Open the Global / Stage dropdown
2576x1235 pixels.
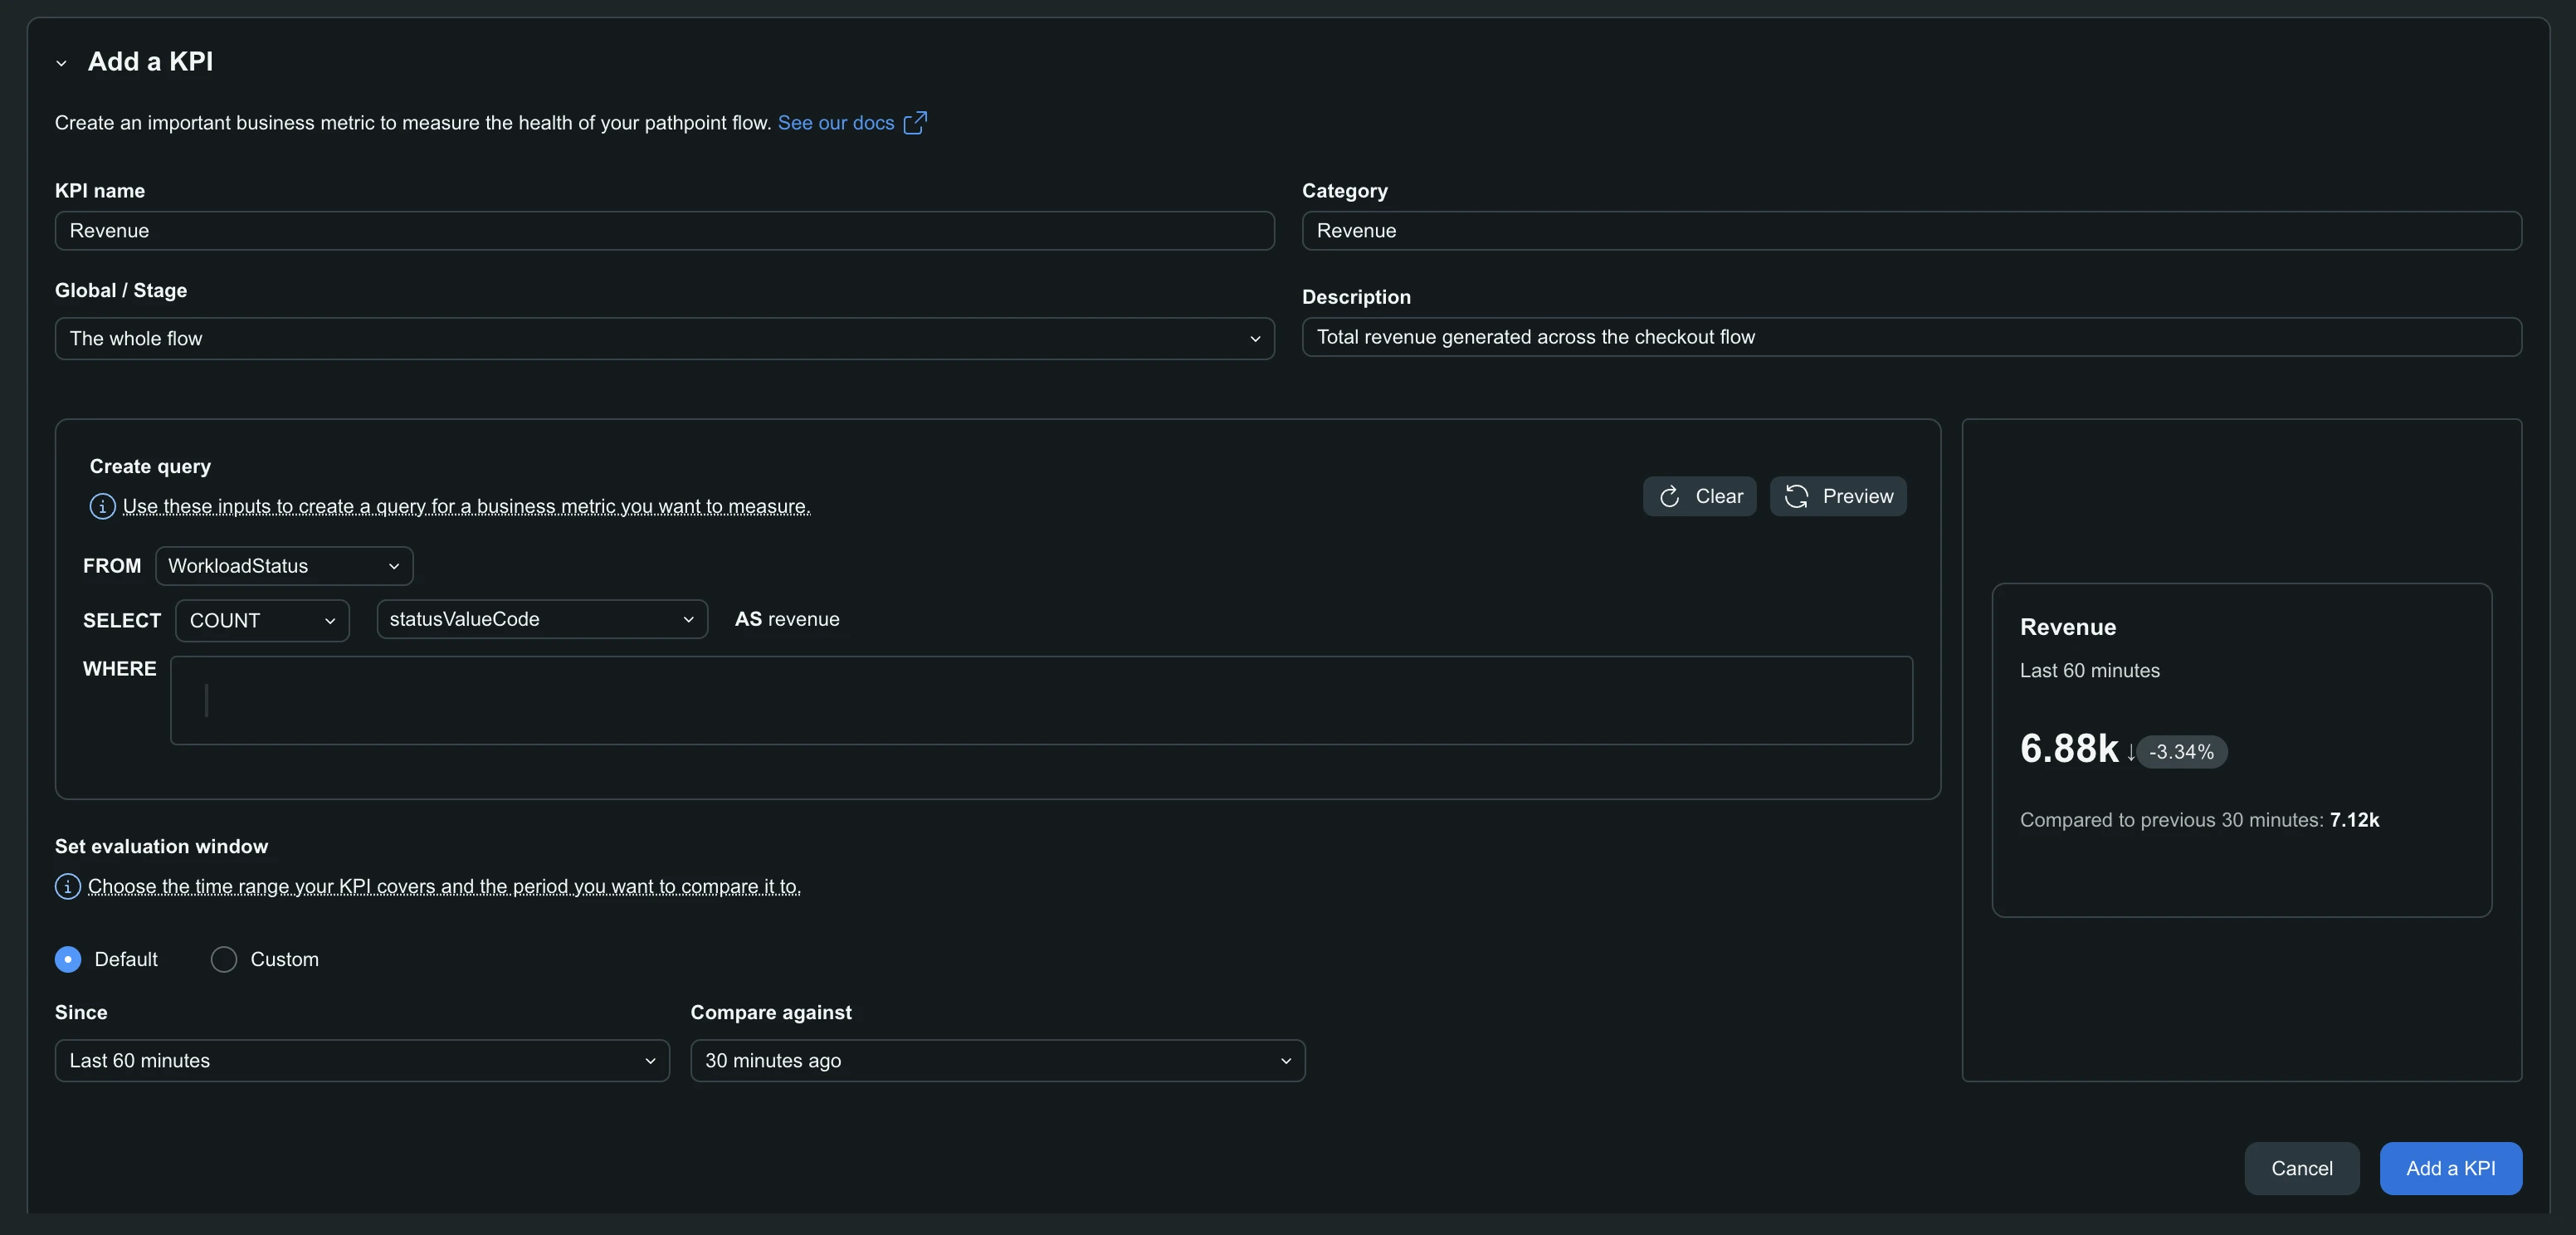point(664,339)
